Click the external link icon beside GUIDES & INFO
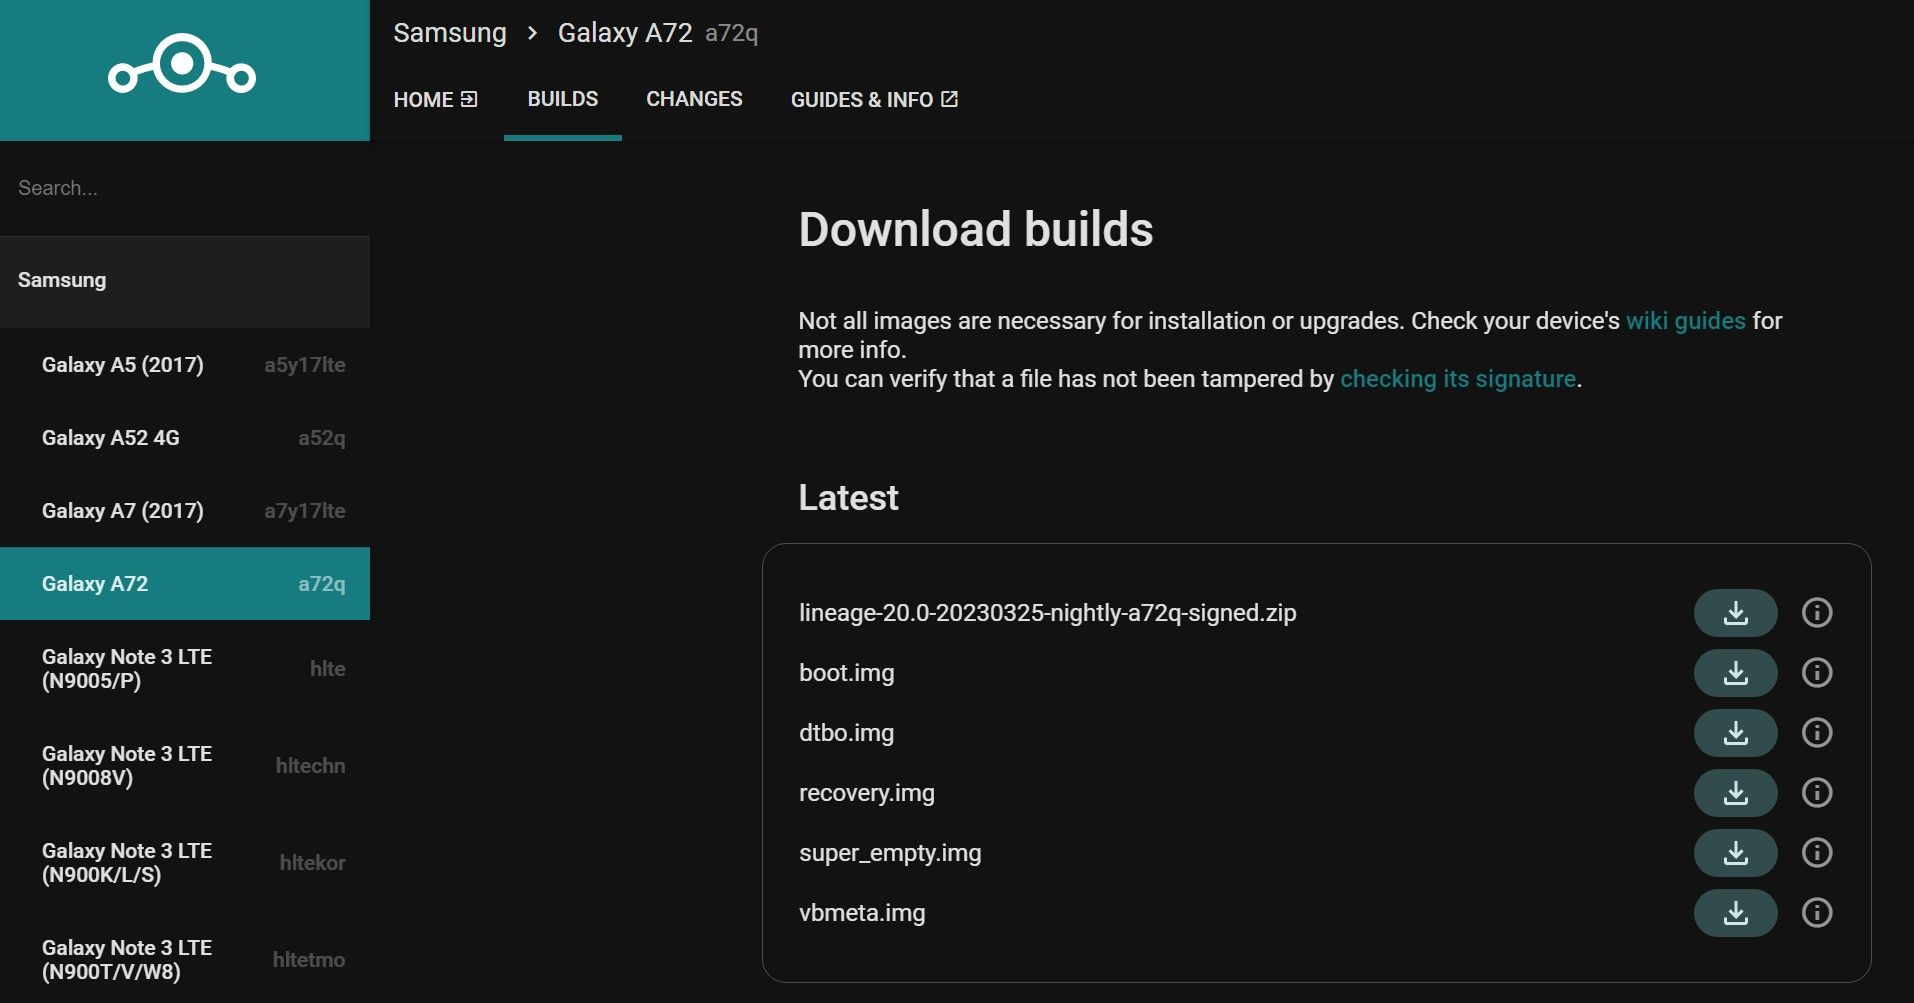Image resolution: width=1914 pixels, height=1003 pixels. pos(949,99)
